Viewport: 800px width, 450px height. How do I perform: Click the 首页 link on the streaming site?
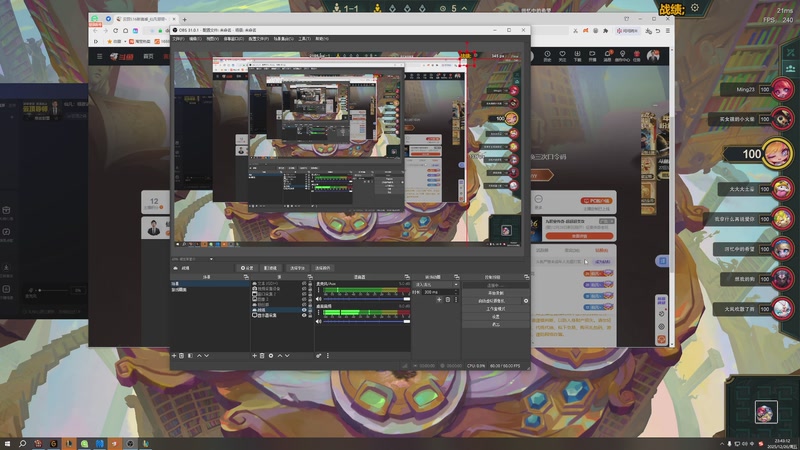tap(148, 56)
